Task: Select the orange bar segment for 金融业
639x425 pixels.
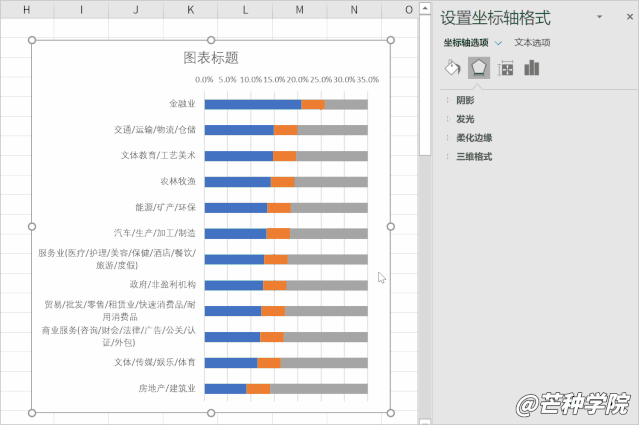Action: pyautogui.click(x=313, y=104)
